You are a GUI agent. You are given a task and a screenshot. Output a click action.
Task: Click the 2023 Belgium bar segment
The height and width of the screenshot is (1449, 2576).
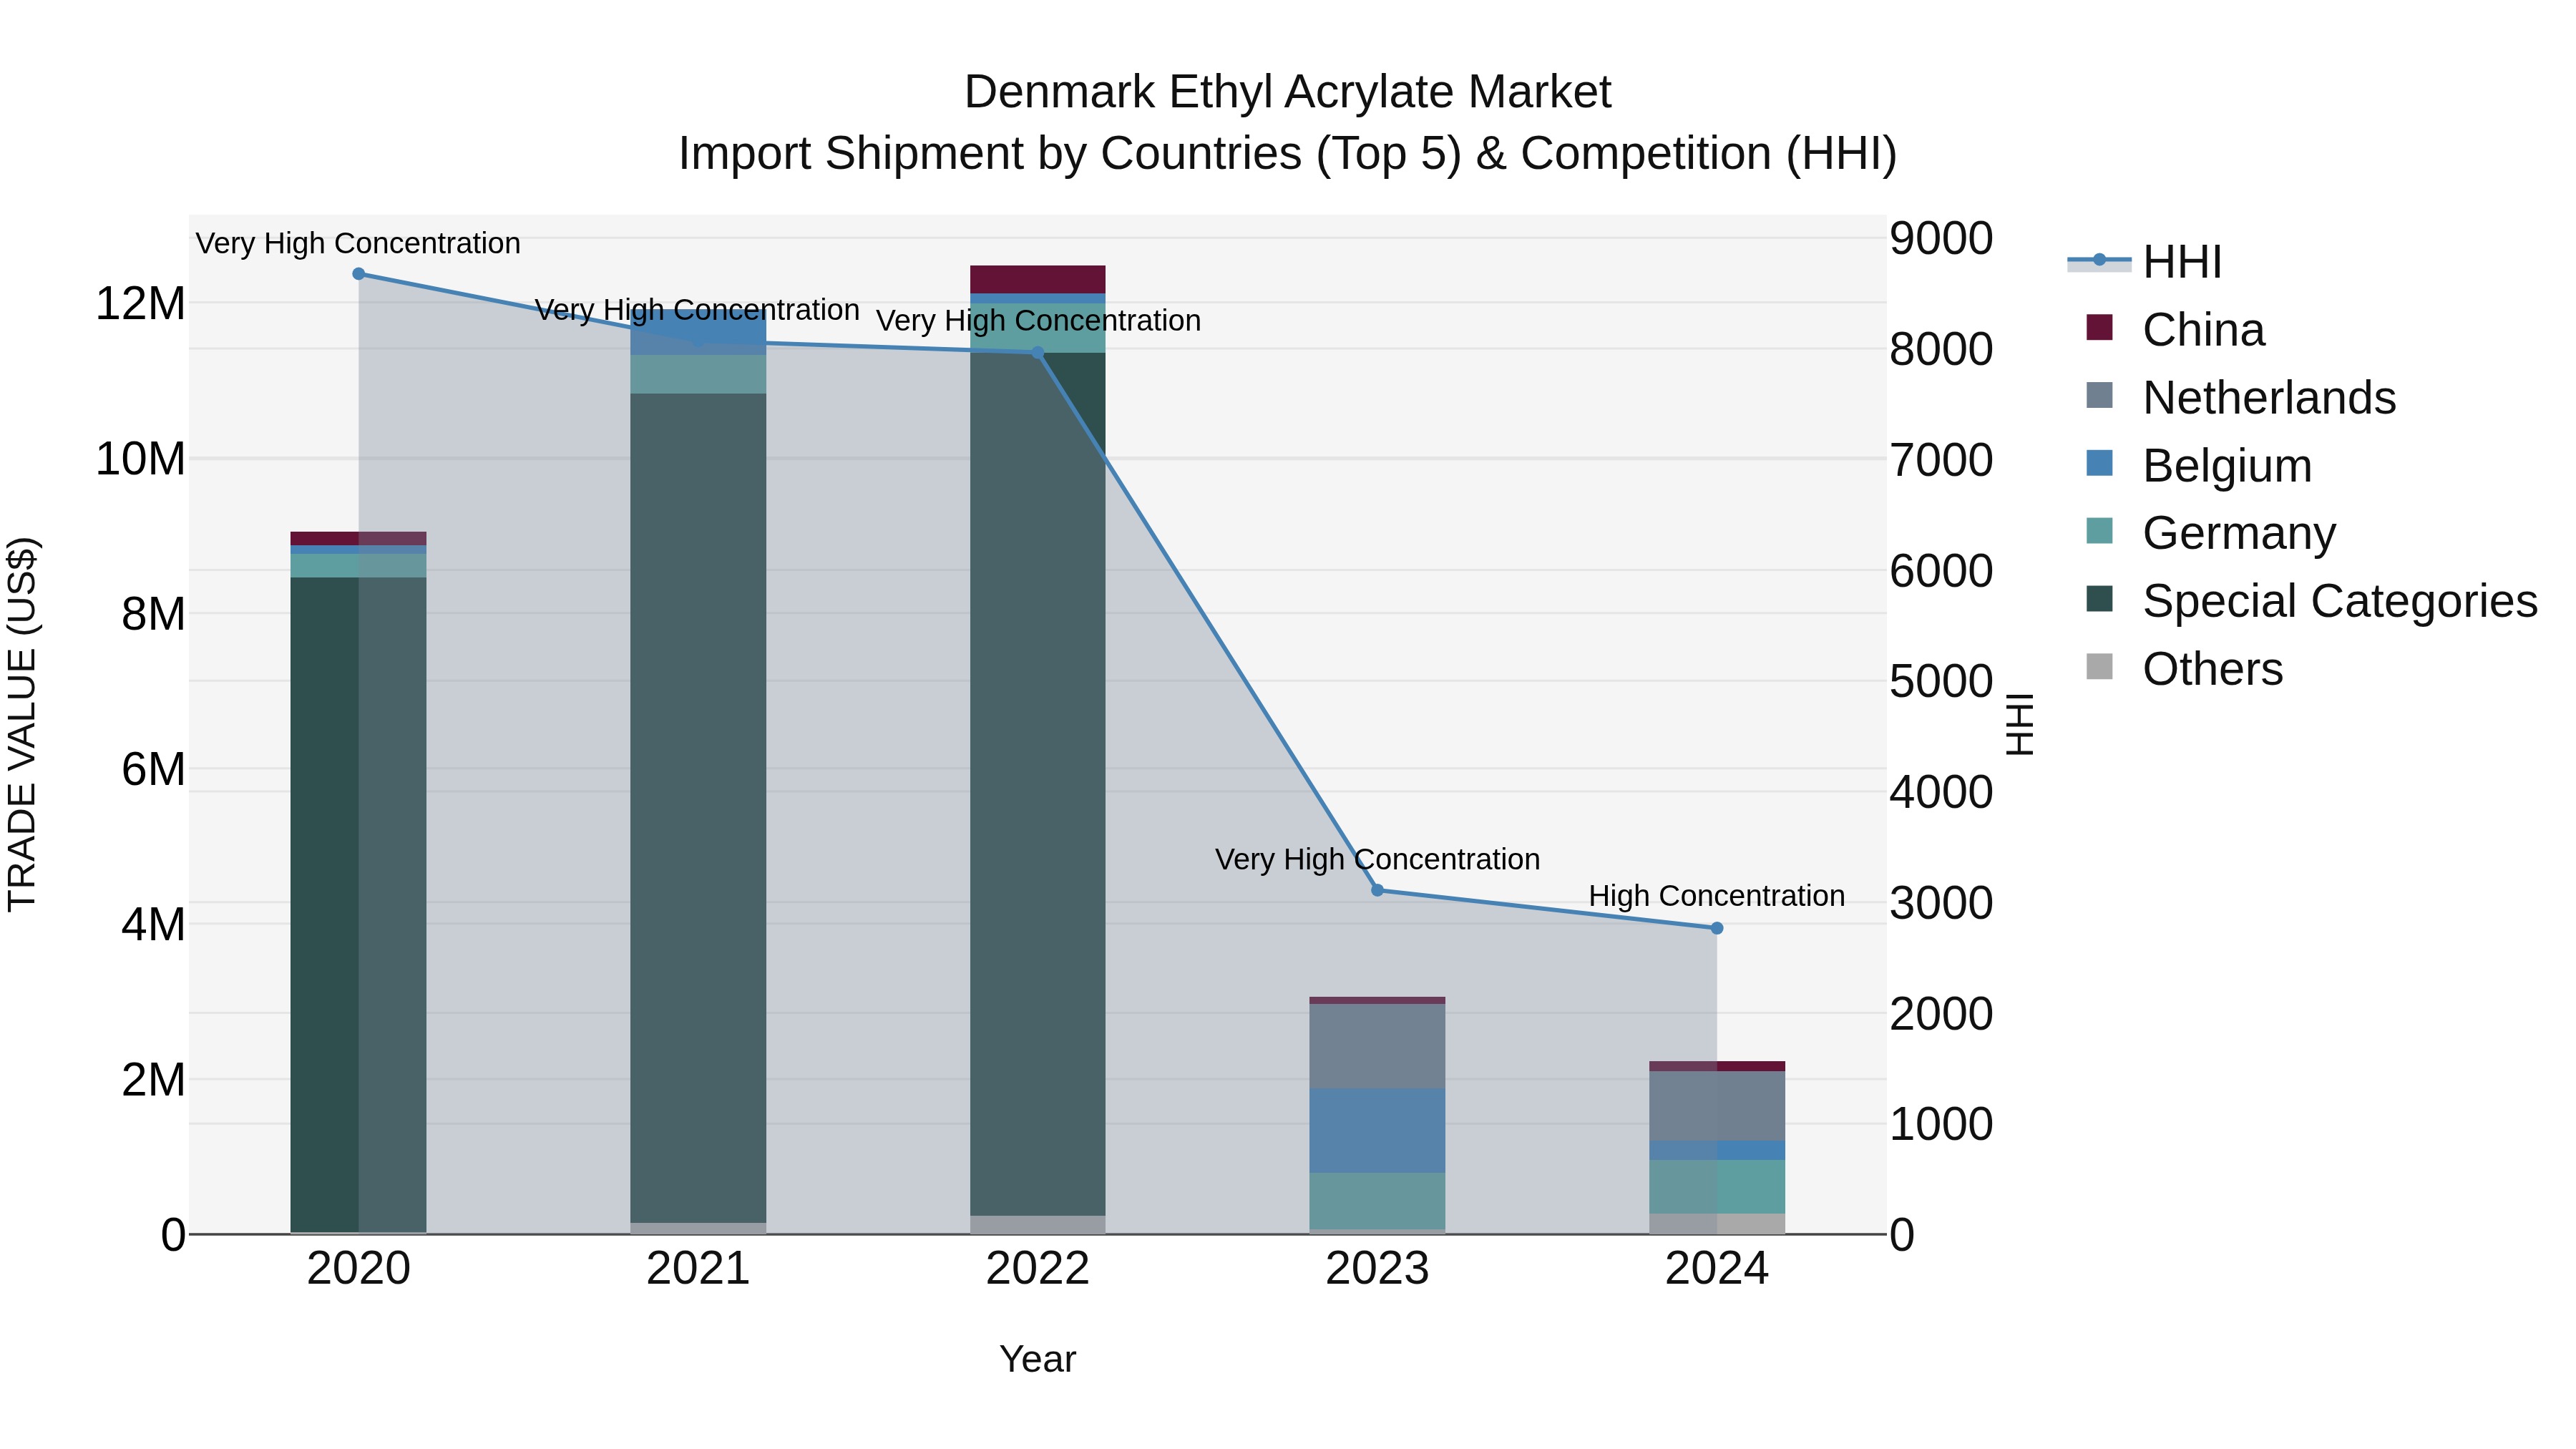click(x=1378, y=1131)
